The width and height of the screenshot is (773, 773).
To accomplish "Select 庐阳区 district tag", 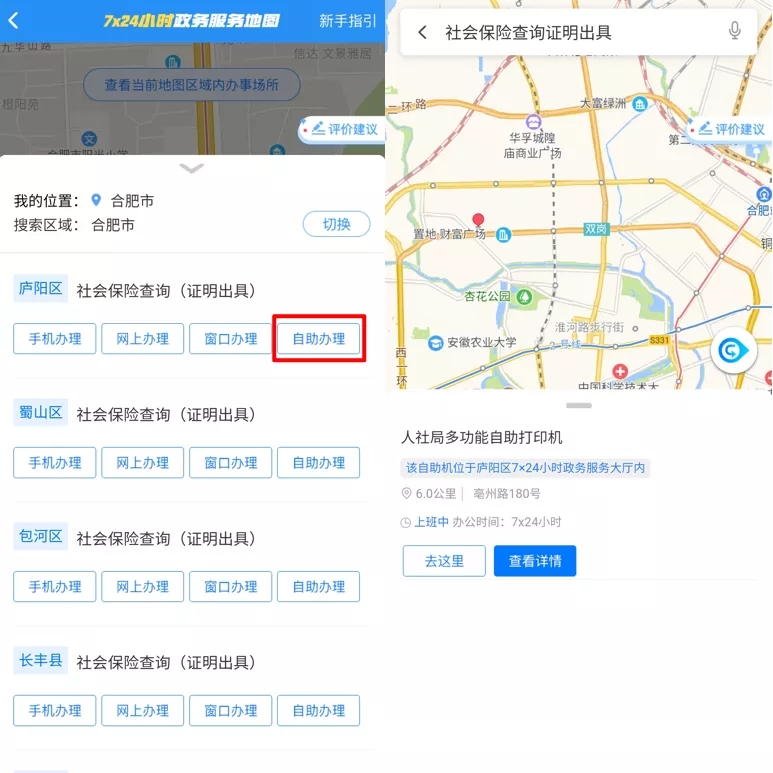I will (40, 288).
